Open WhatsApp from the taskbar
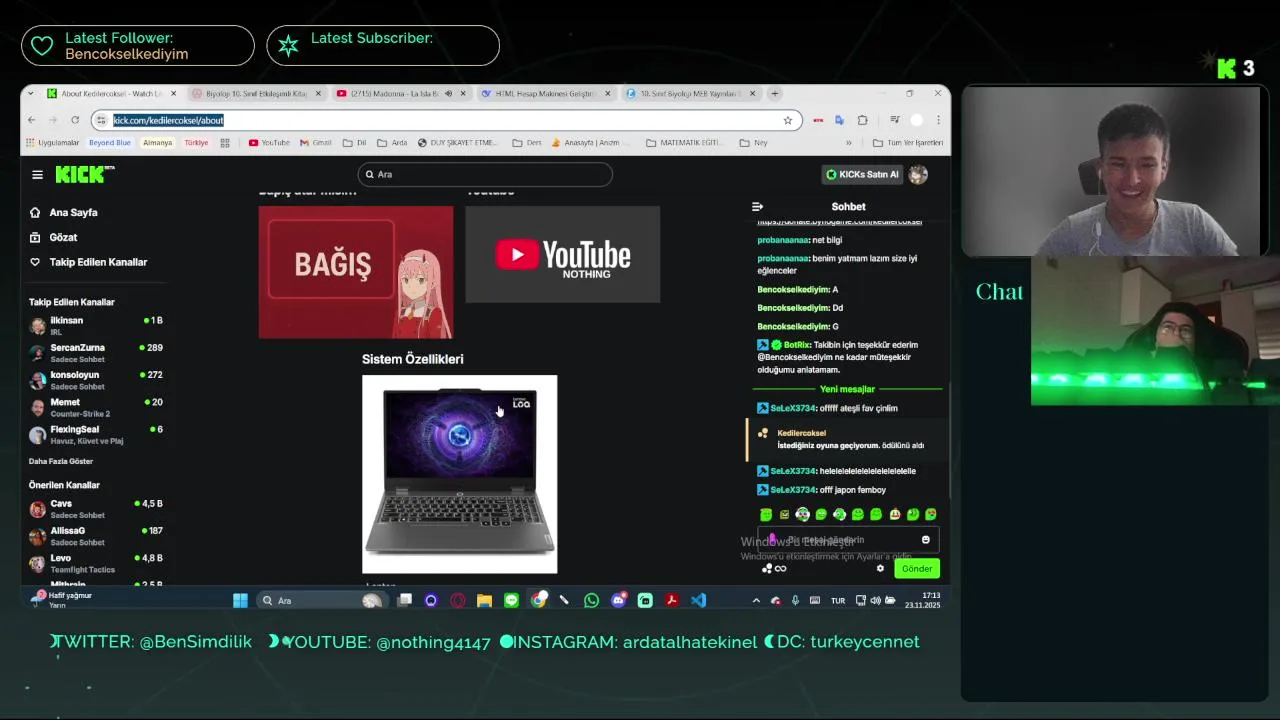 coord(591,600)
